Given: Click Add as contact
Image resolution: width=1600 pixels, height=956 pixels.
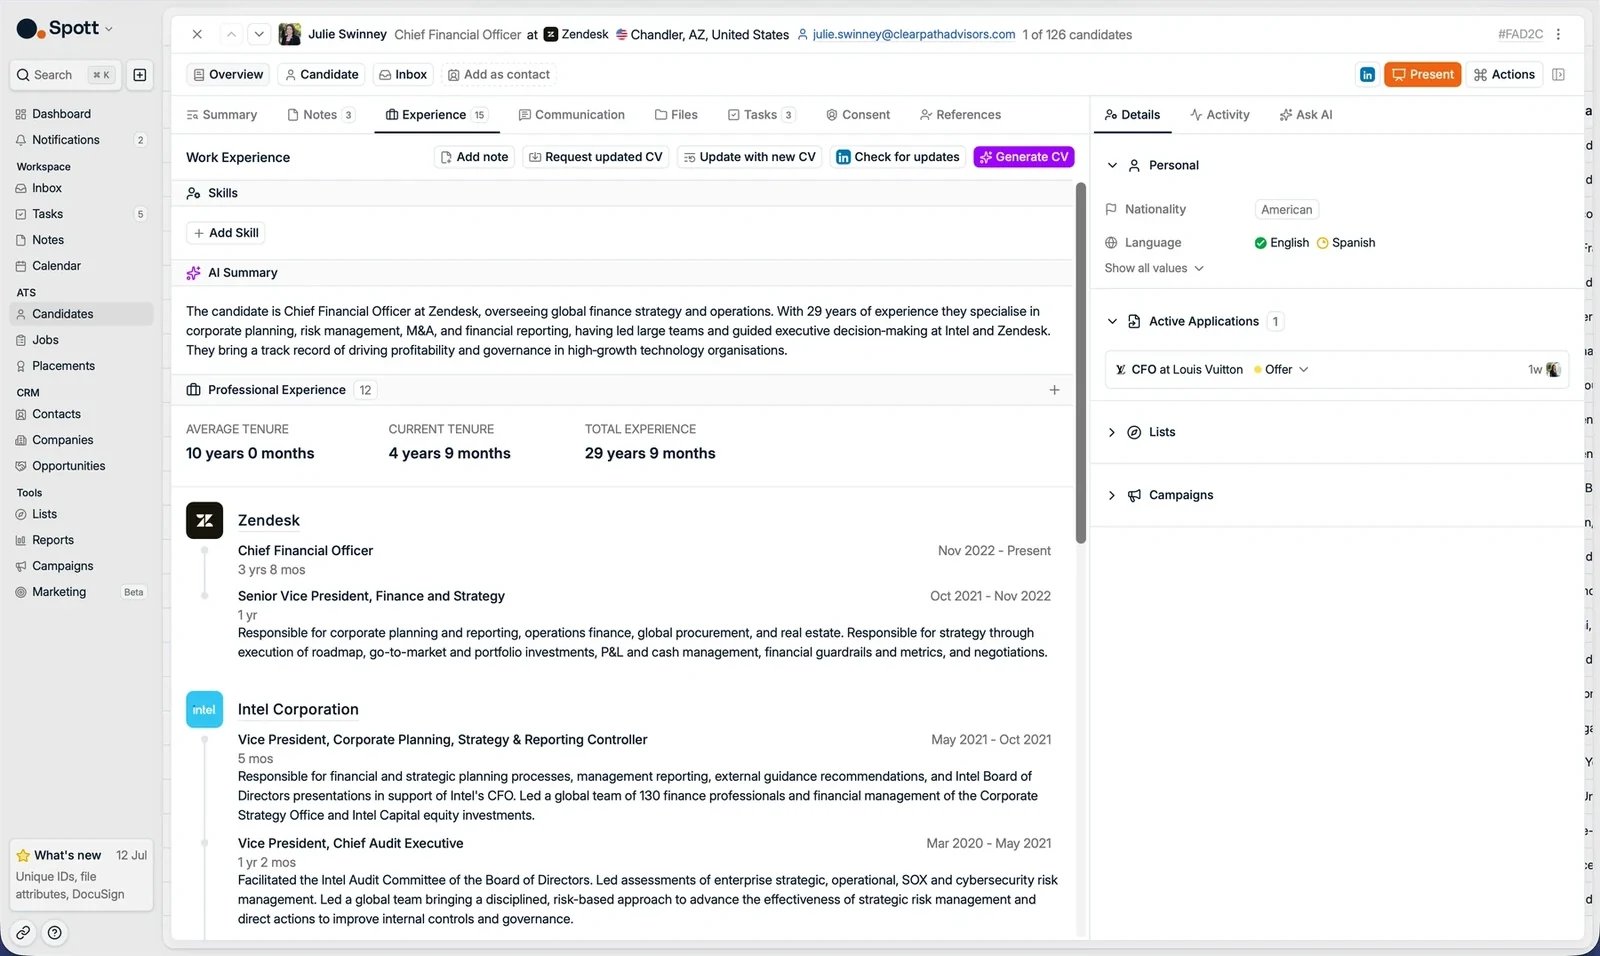Looking at the screenshot, I should 499,75.
